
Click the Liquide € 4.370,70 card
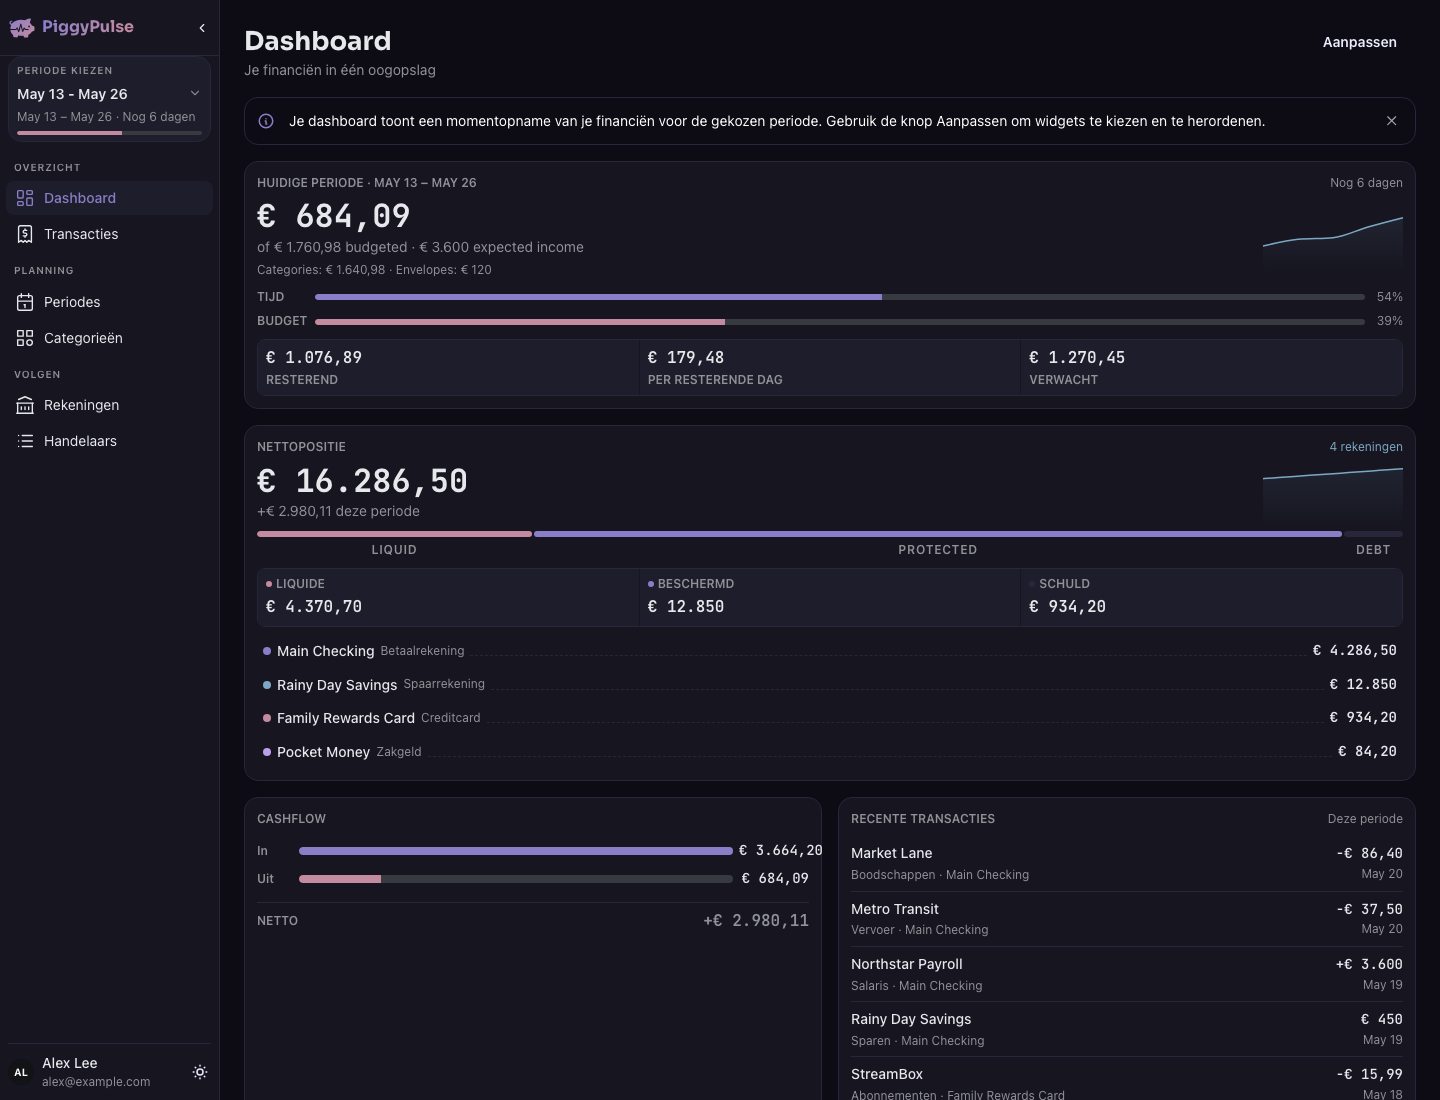[x=448, y=597]
